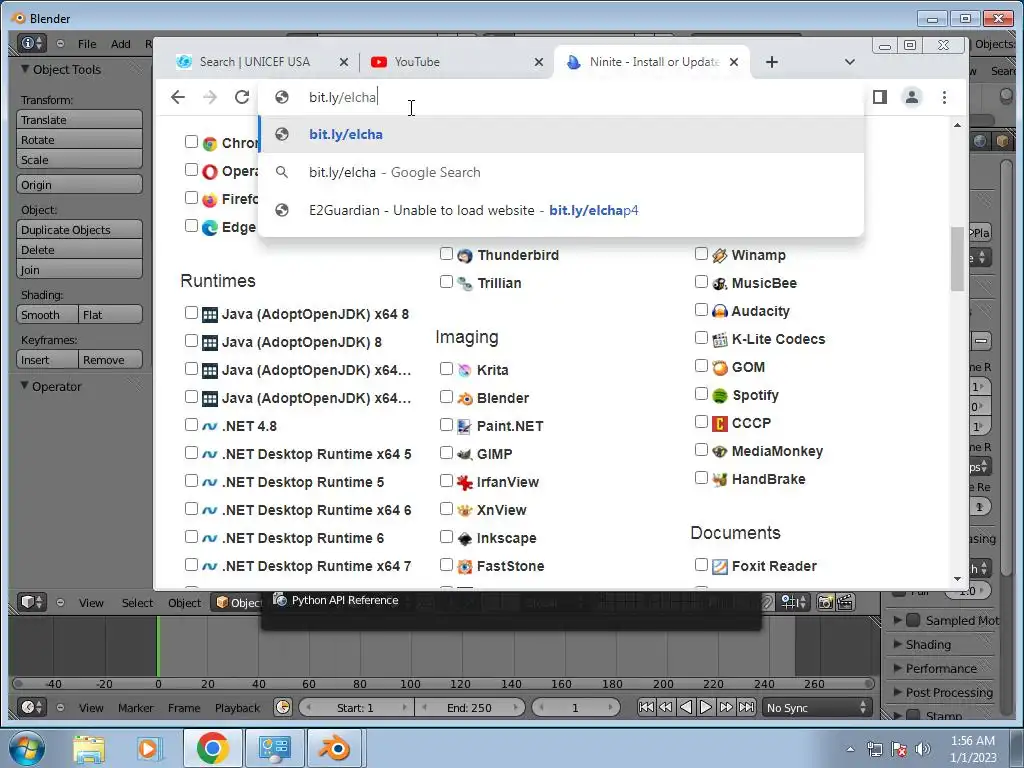Close the YouTube tab
1024x768 pixels.
[539, 62]
